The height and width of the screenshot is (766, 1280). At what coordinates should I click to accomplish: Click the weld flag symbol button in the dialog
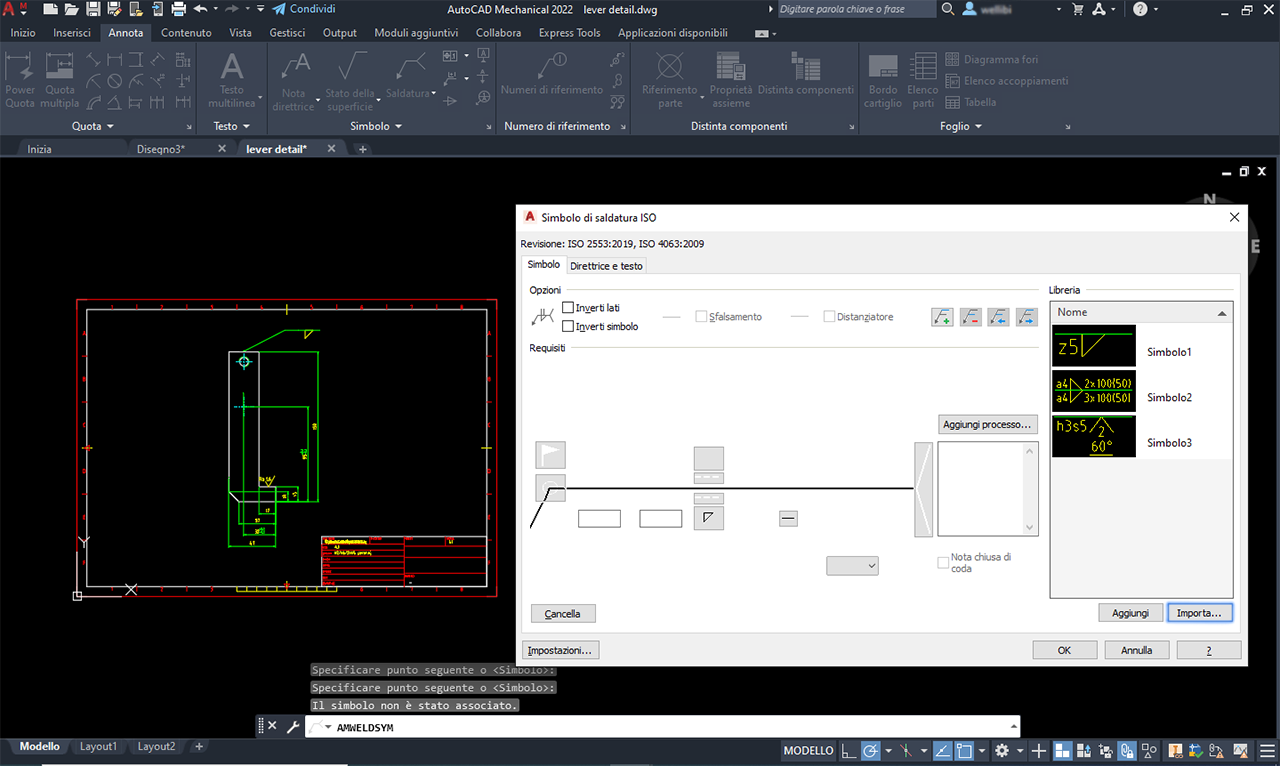click(551, 455)
